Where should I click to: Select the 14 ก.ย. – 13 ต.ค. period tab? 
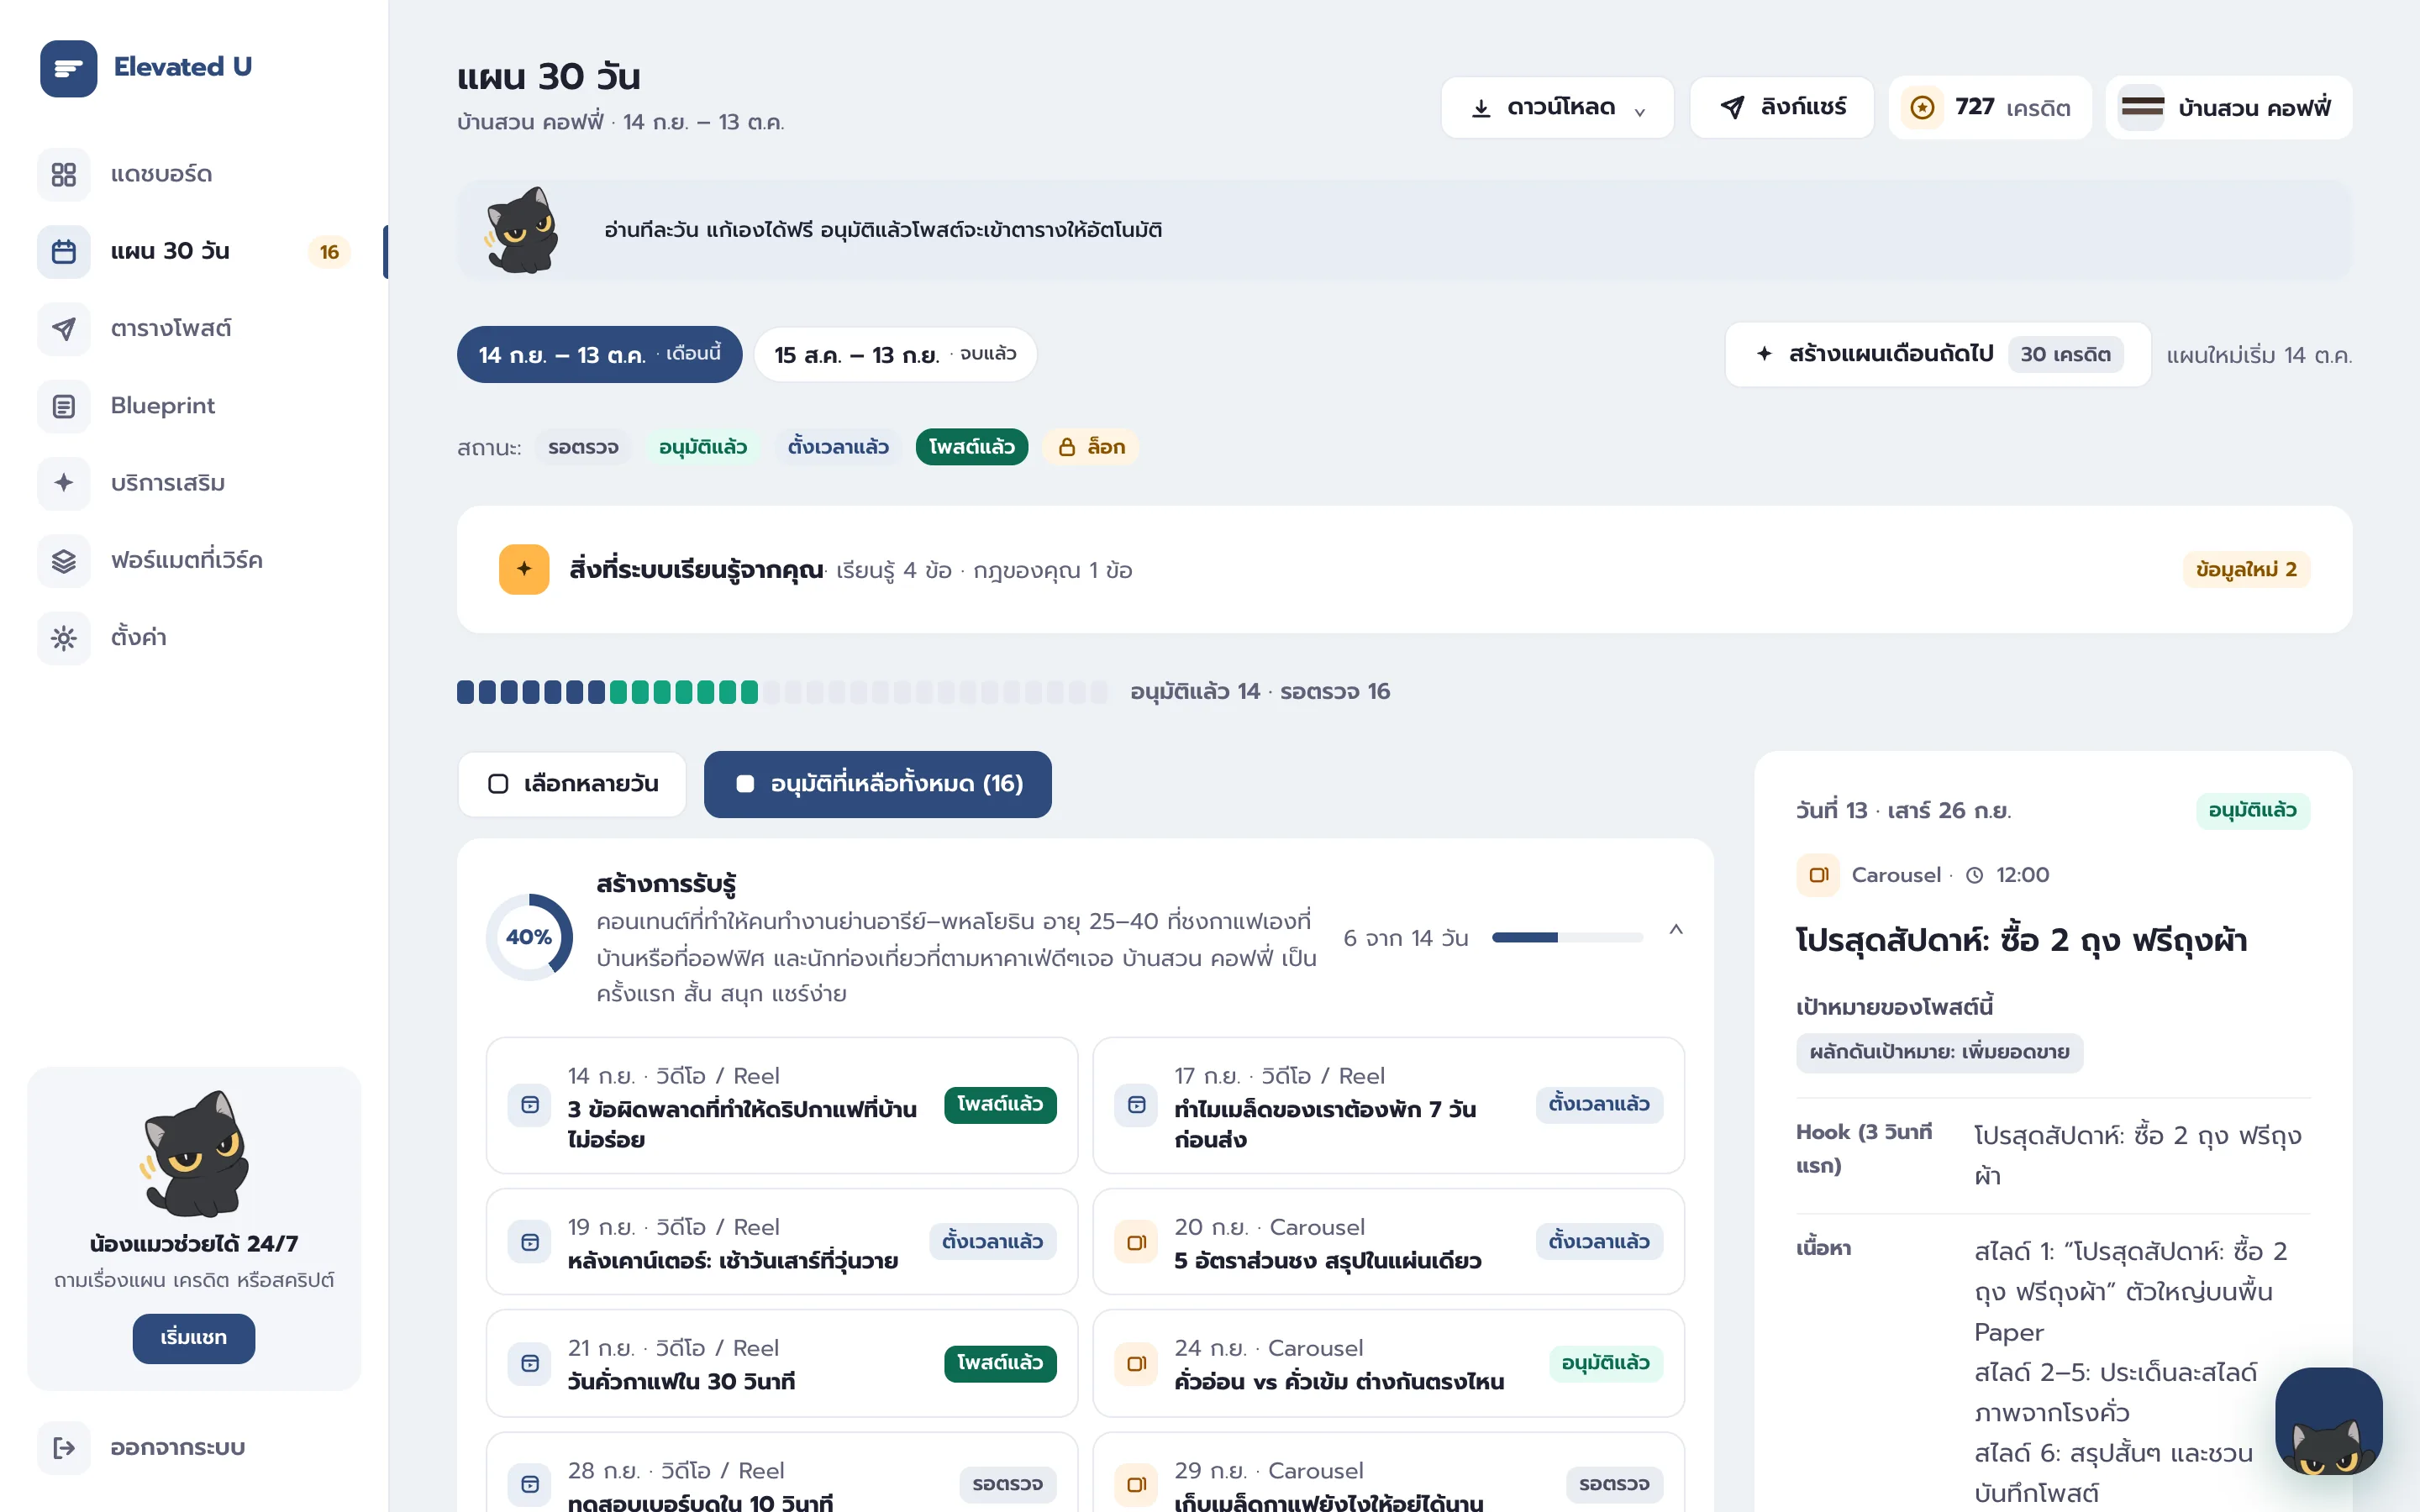pos(599,354)
